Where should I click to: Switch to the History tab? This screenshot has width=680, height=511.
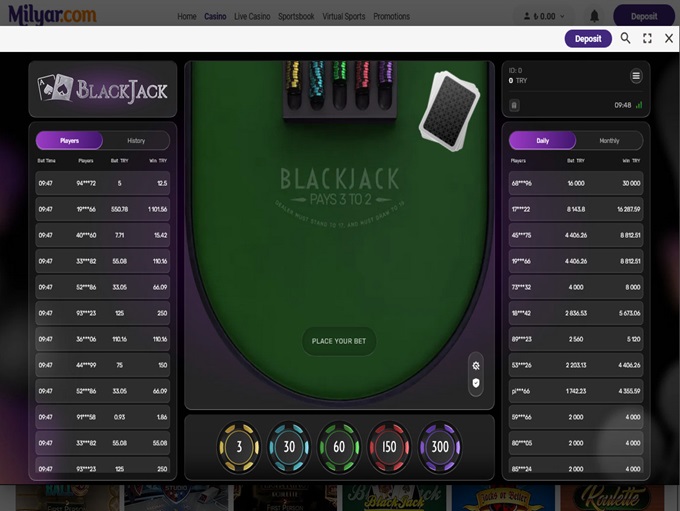coord(136,141)
